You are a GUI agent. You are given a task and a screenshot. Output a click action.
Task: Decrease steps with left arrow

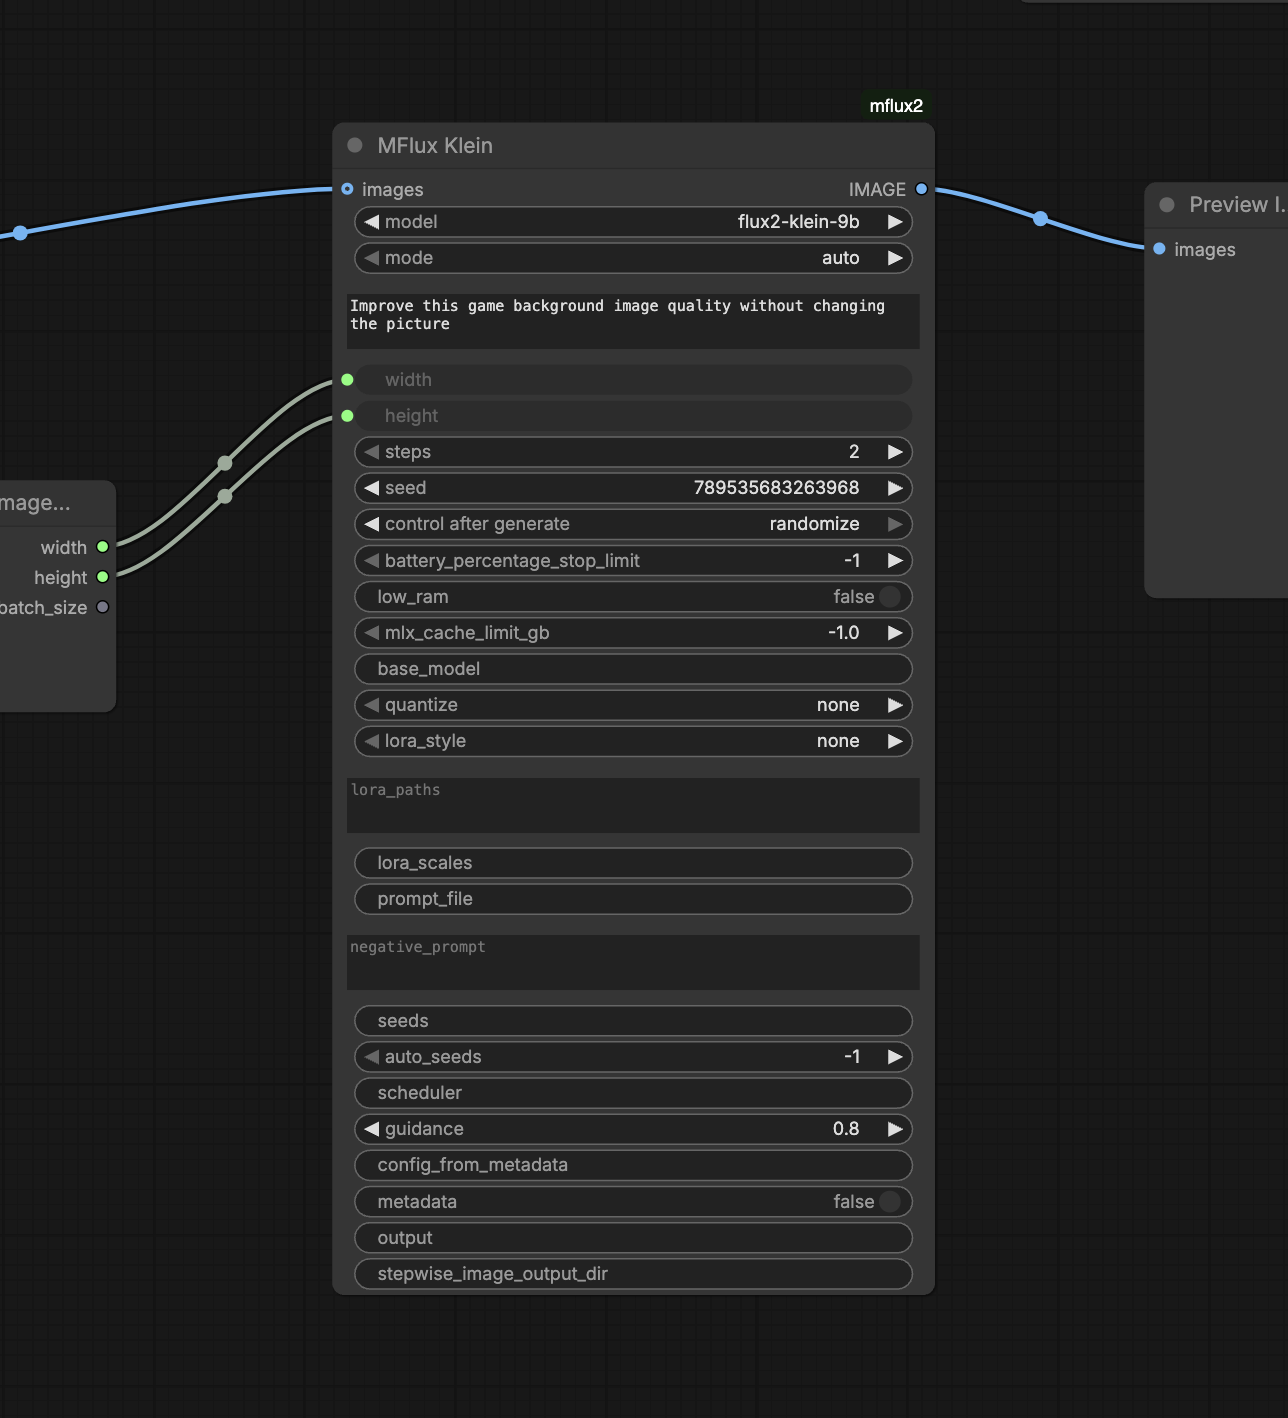[x=372, y=452]
